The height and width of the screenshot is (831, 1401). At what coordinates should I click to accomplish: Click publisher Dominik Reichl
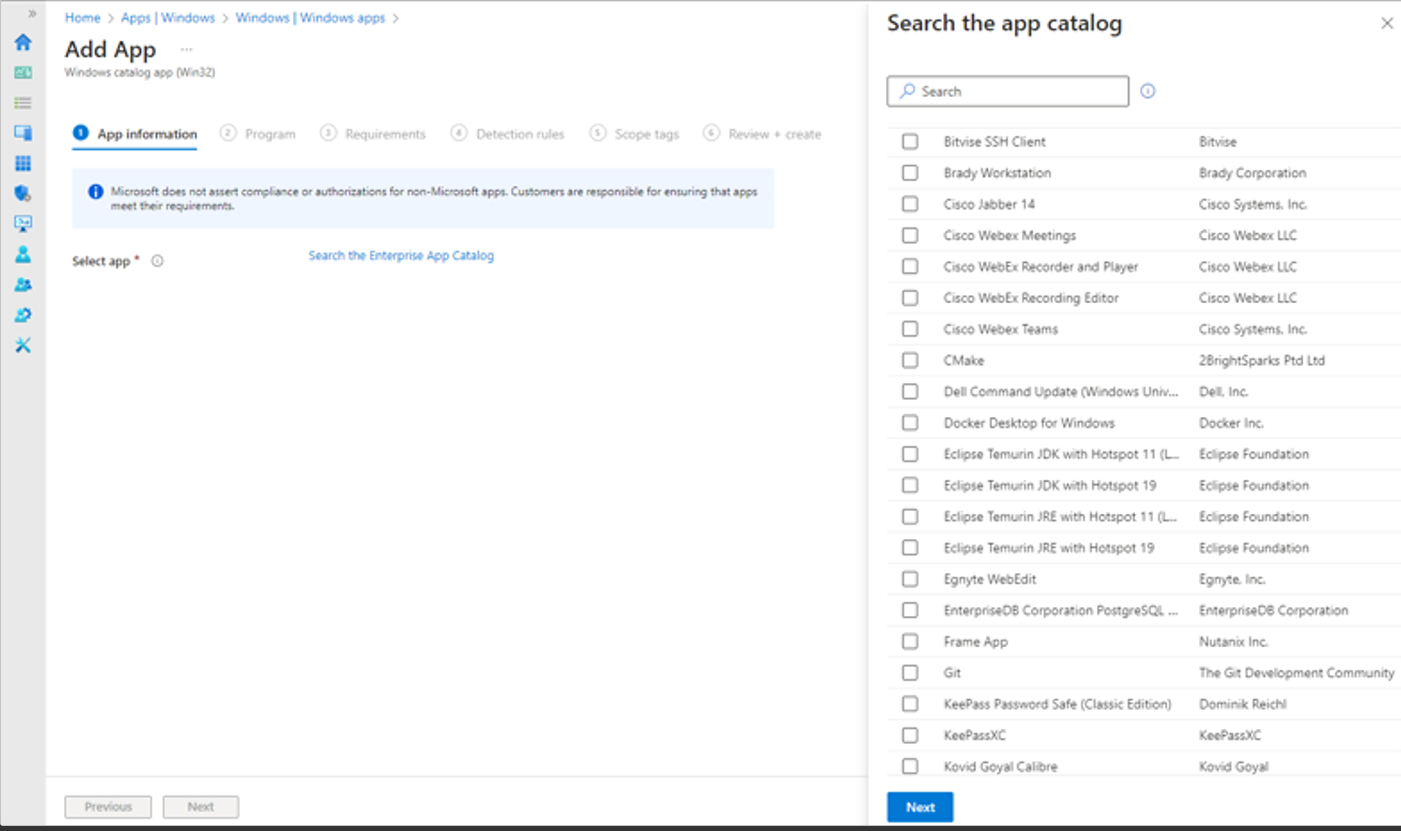click(1243, 704)
